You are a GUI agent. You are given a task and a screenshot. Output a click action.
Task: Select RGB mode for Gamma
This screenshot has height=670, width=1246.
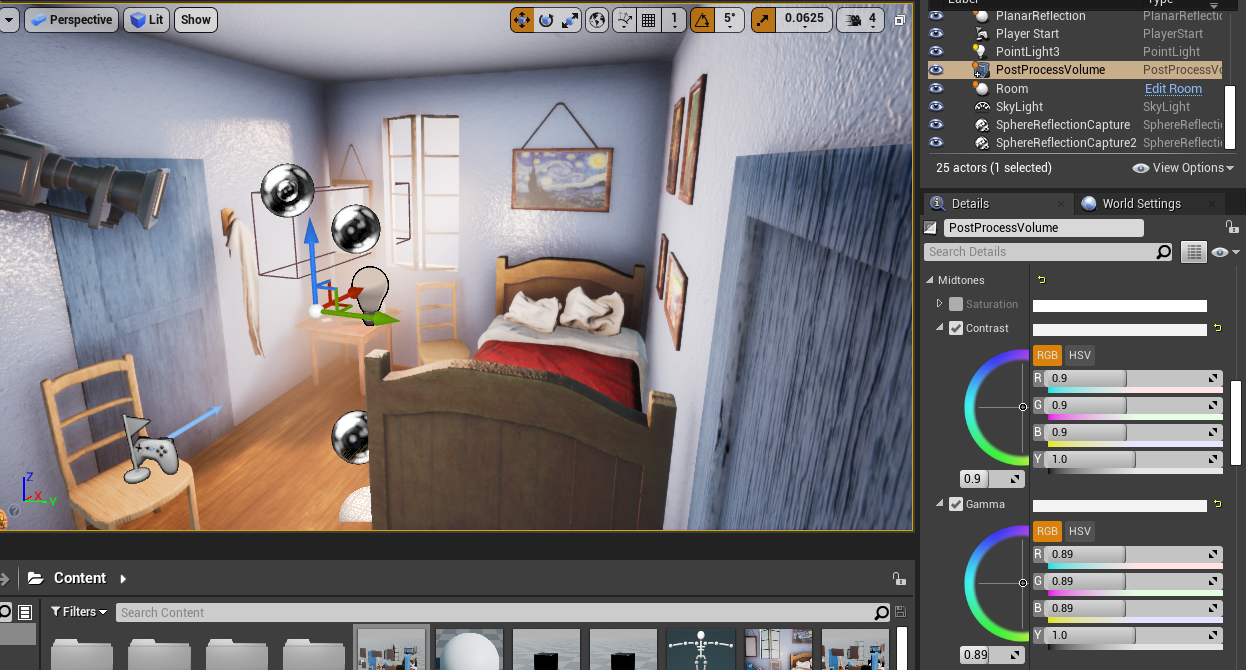click(x=1047, y=531)
